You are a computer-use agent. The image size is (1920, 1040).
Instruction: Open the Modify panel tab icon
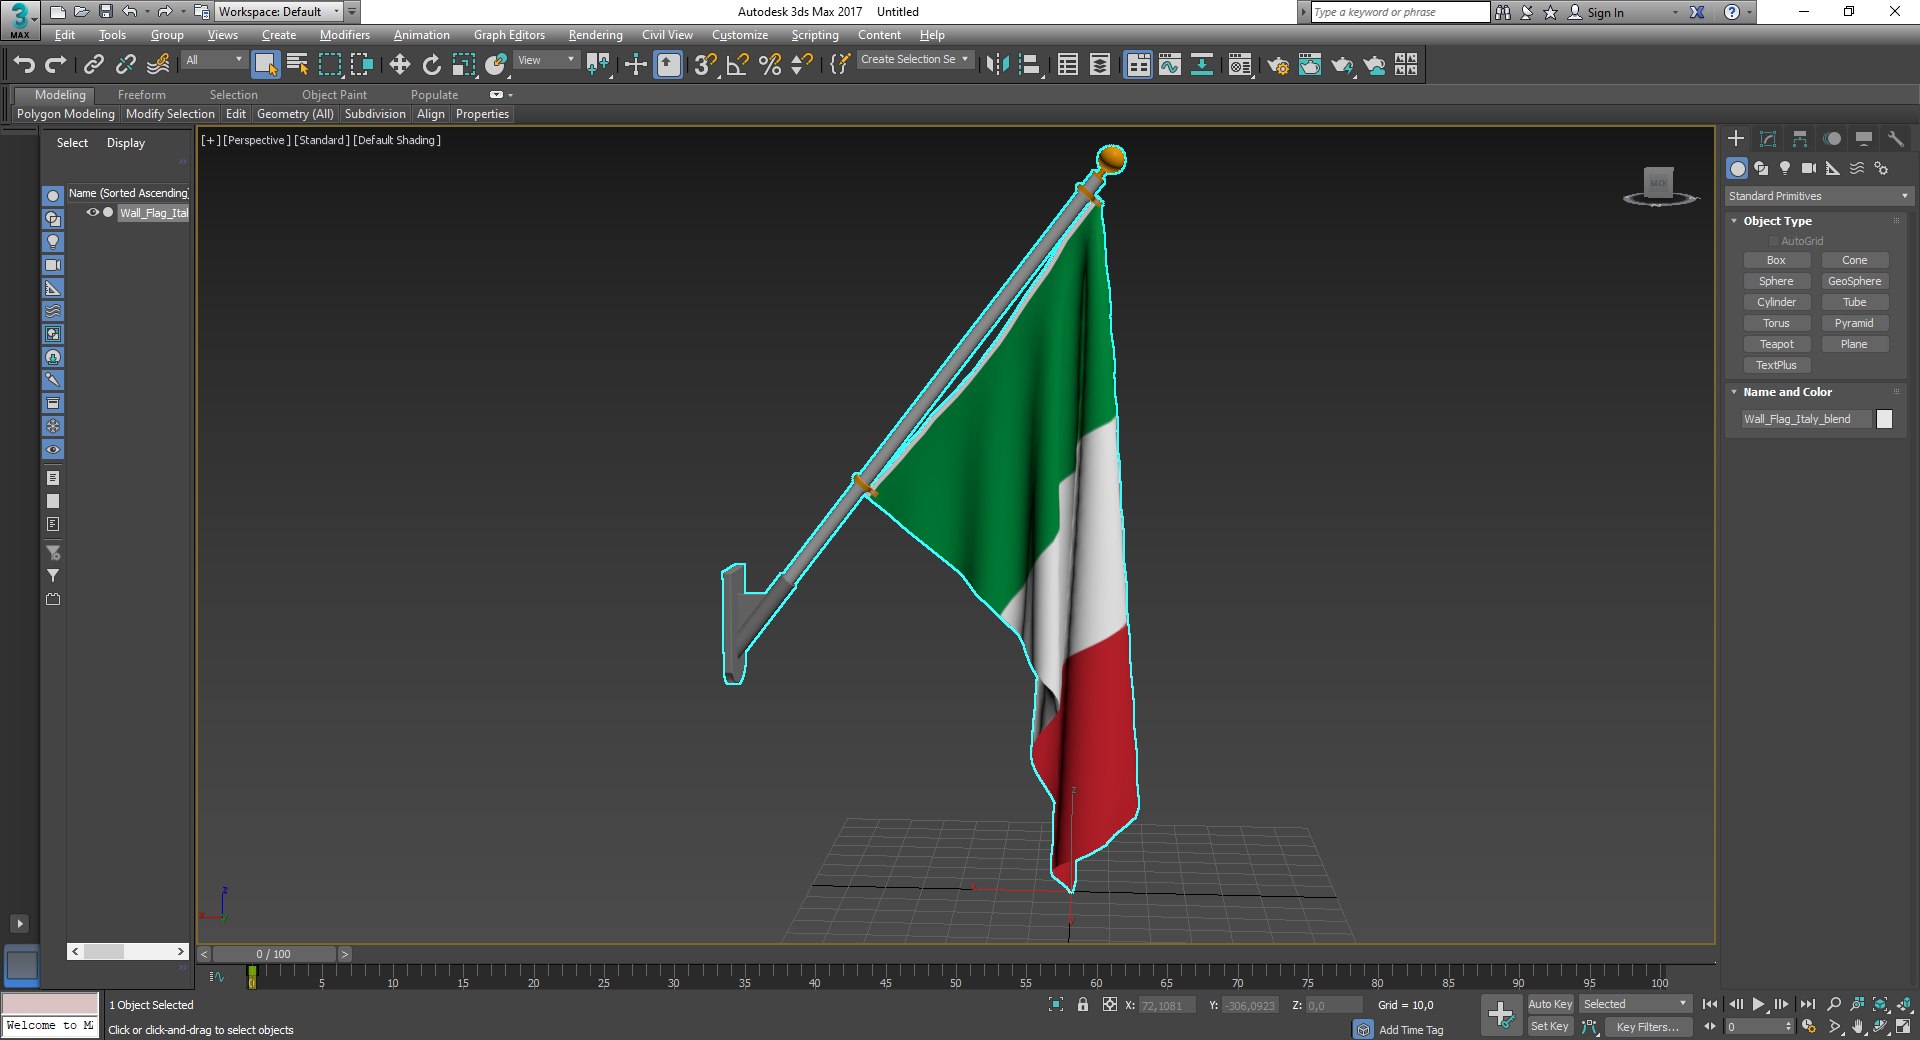tap(1768, 139)
